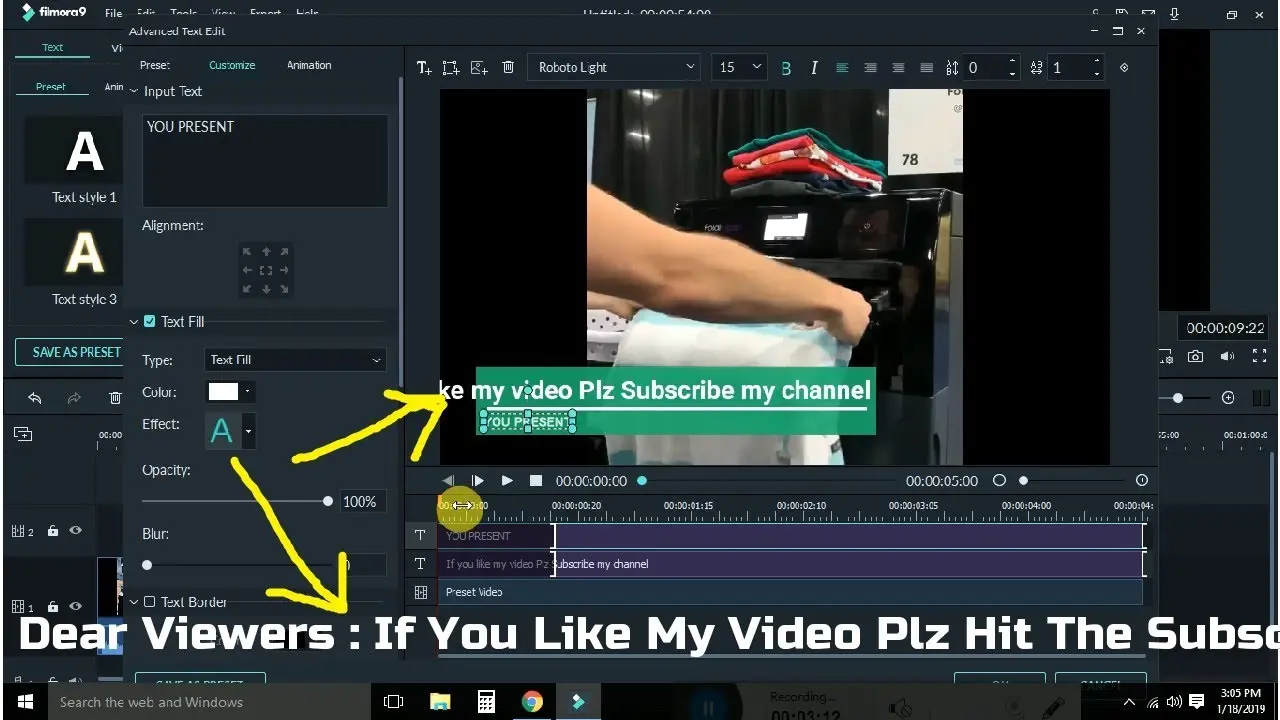Open the Roboto Light font dropdown
The height and width of the screenshot is (720, 1280).
613,67
